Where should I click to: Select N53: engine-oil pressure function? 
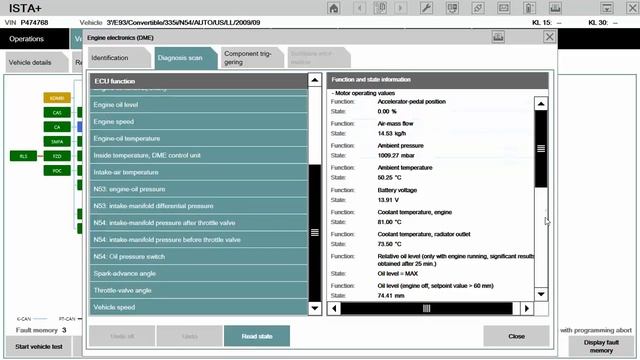click(x=199, y=189)
